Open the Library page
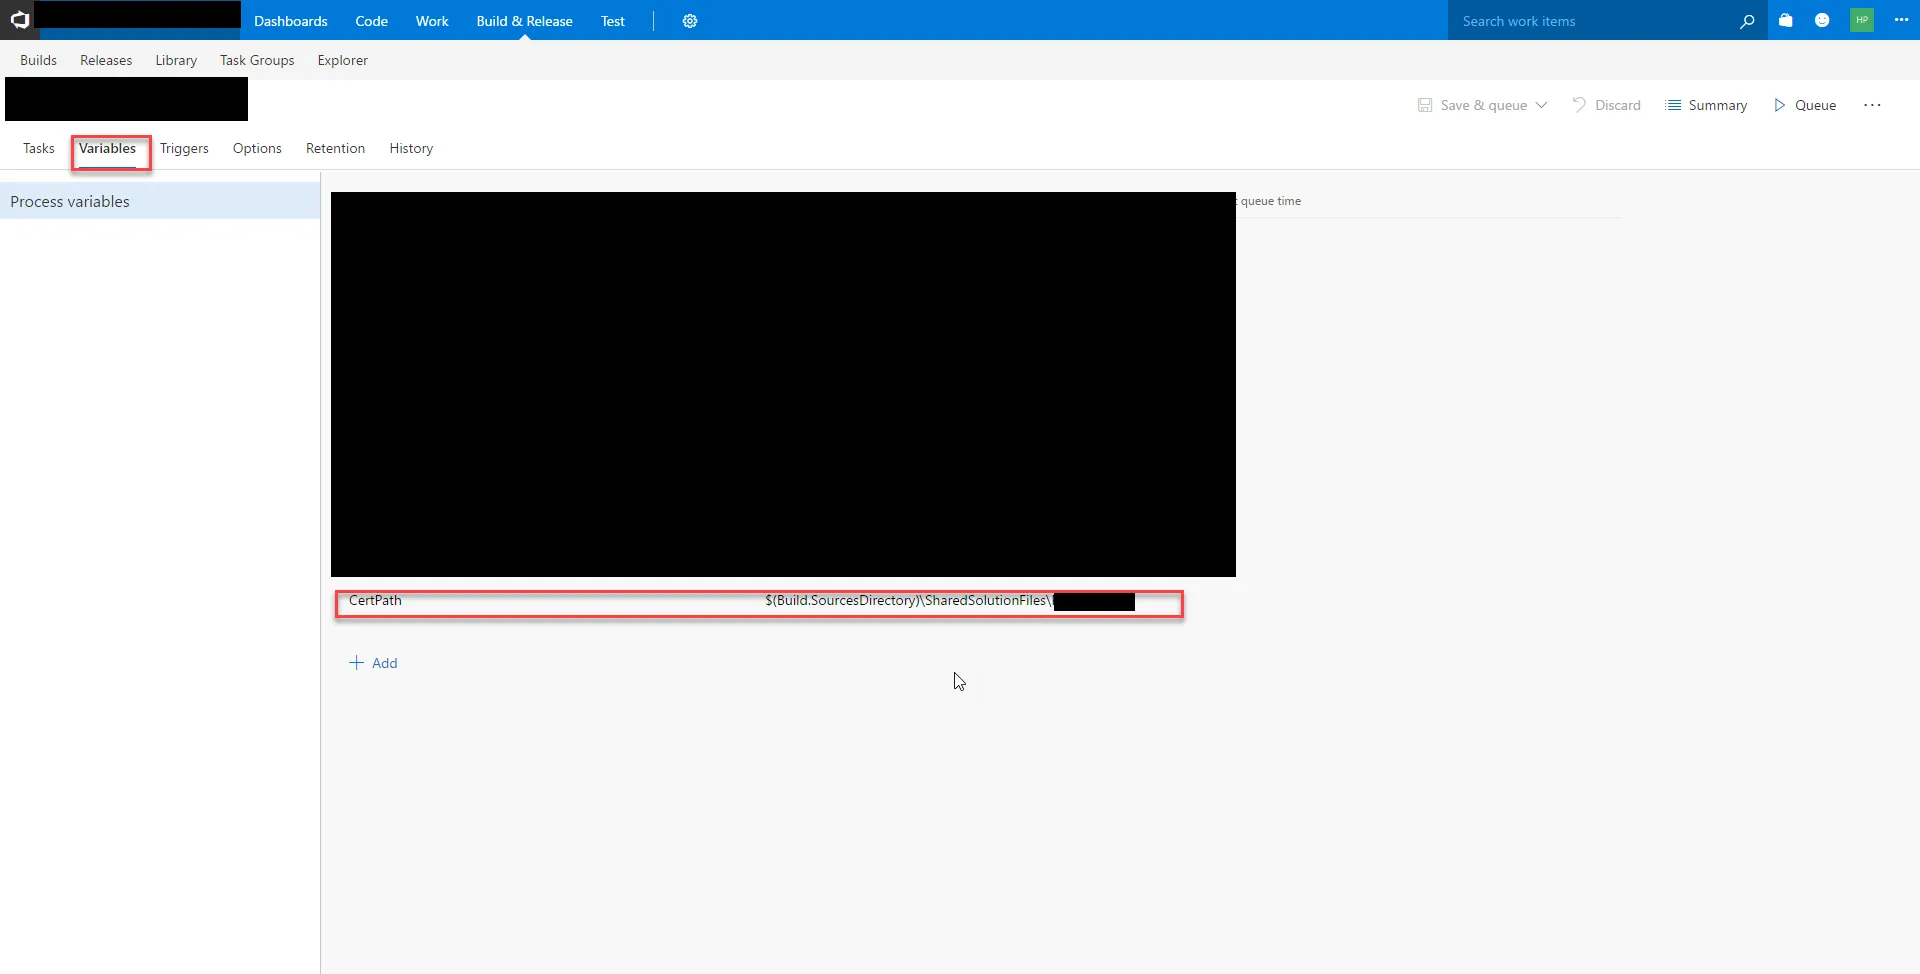The height and width of the screenshot is (974, 1920). tap(176, 60)
